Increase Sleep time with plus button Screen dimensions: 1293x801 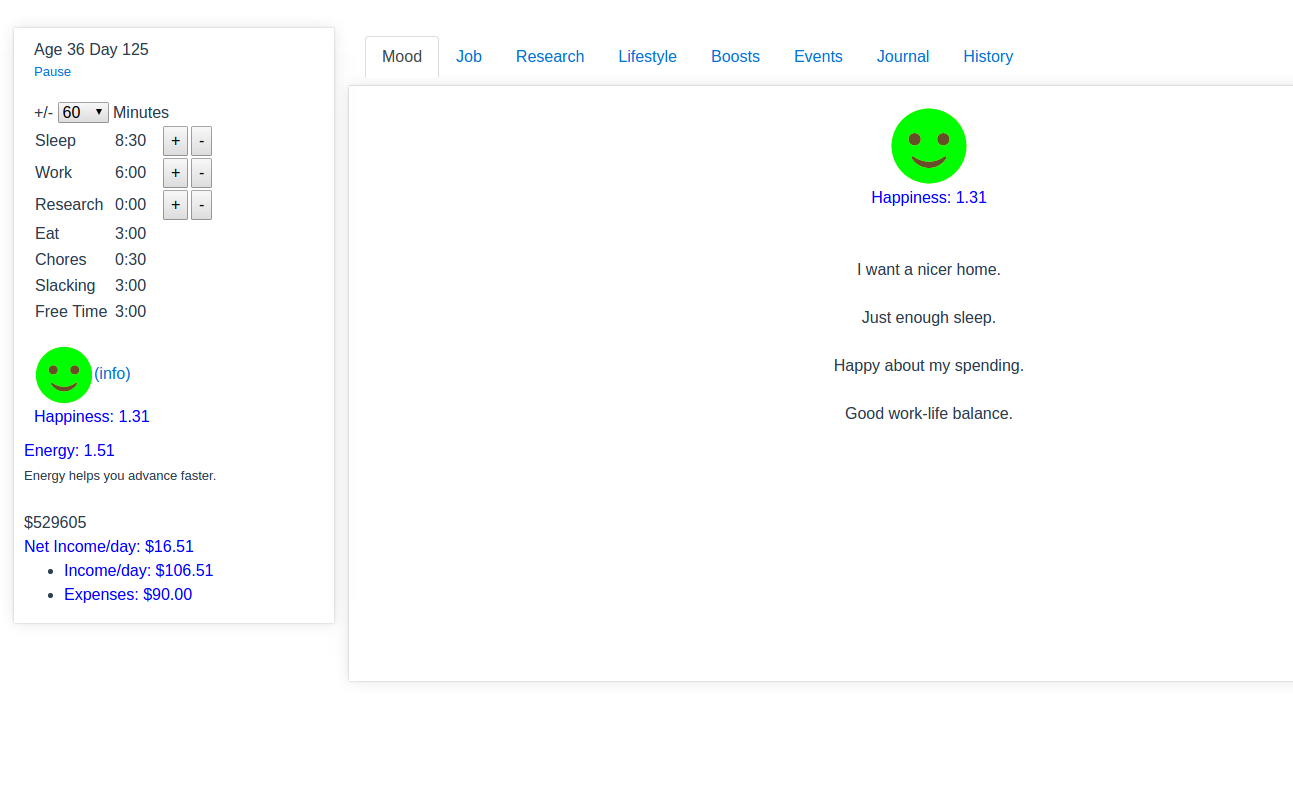click(x=175, y=141)
